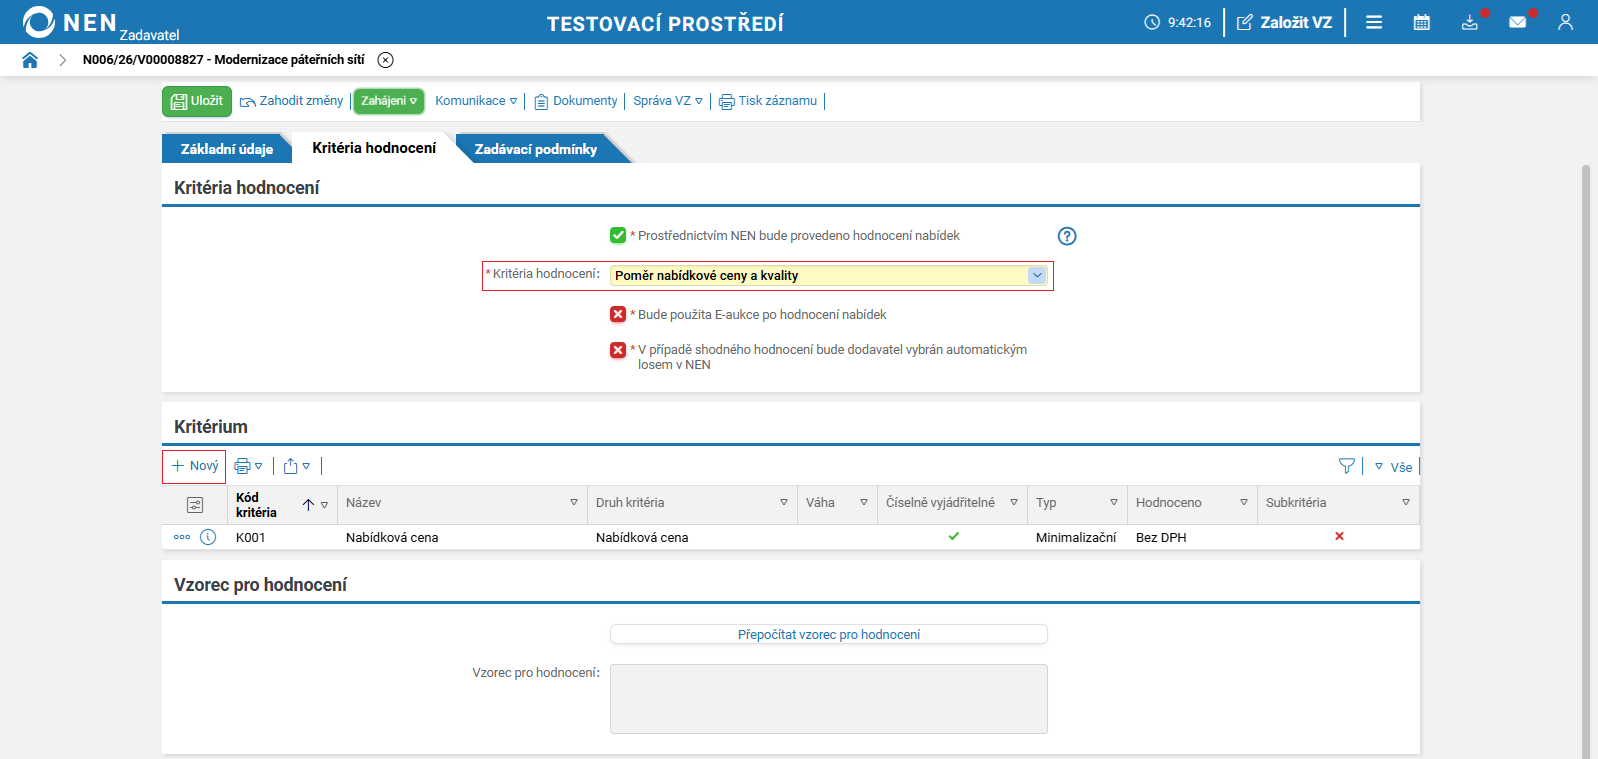Open Dokumenty
1598x759 pixels.
coord(576,101)
